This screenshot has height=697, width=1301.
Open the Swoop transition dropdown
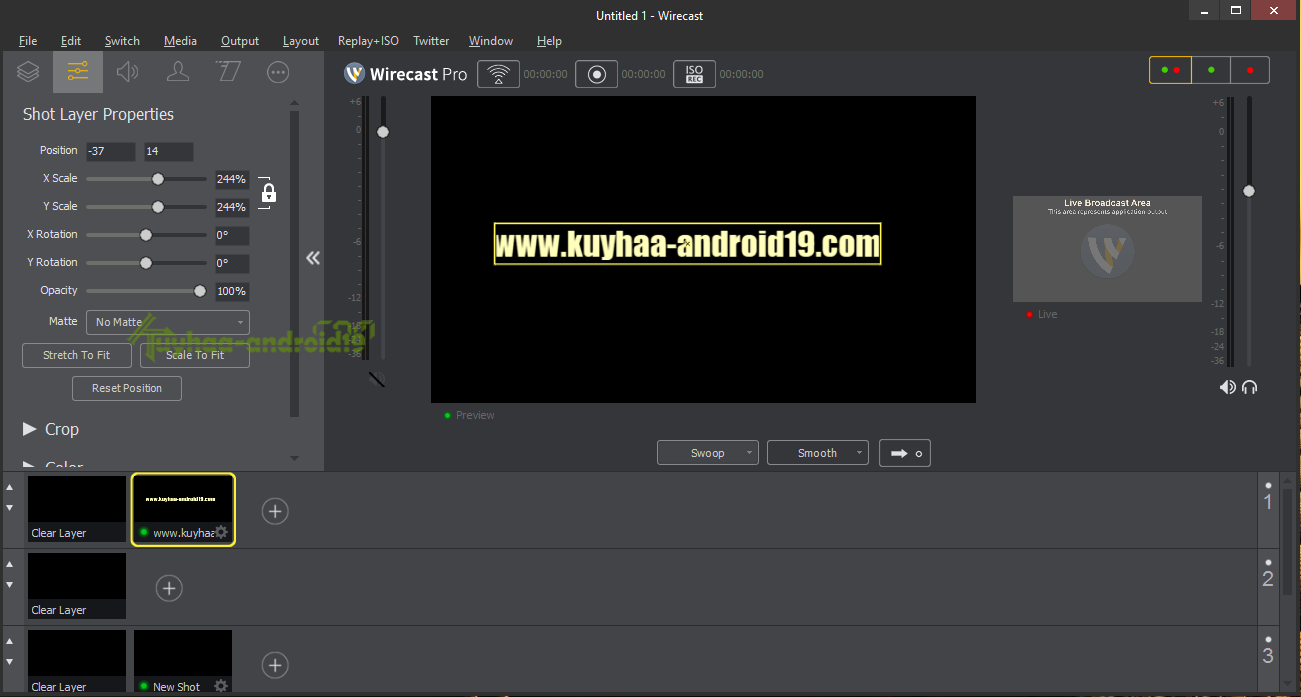point(708,453)
